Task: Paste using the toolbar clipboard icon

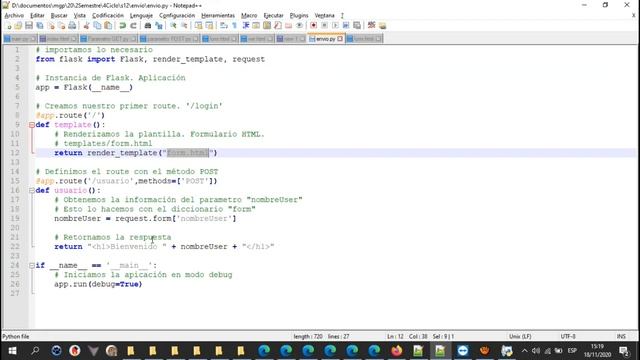Action: (108, 26)
